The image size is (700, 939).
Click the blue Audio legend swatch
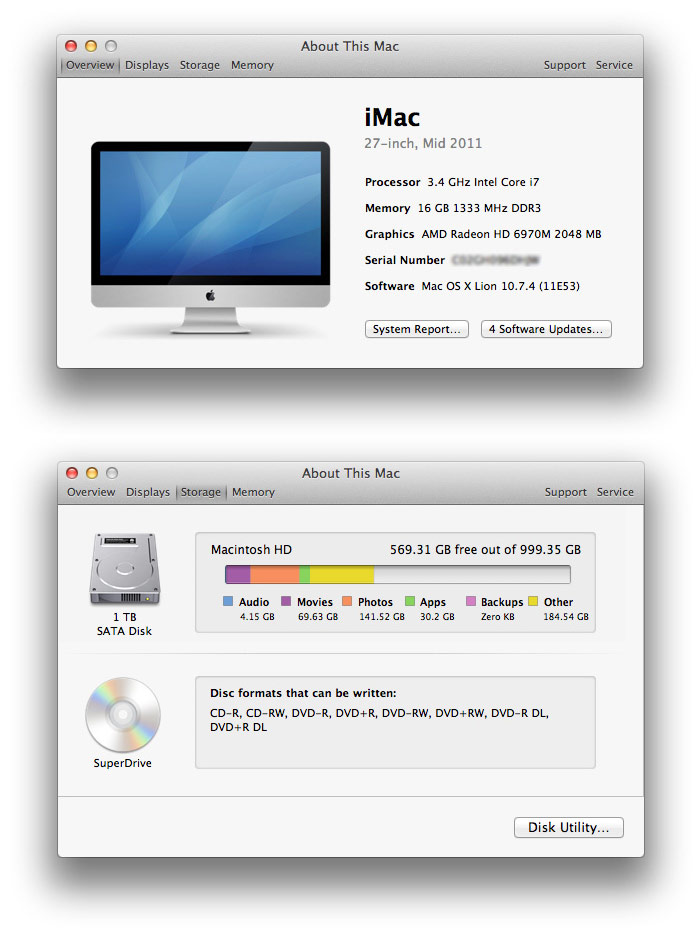[228, 601]
